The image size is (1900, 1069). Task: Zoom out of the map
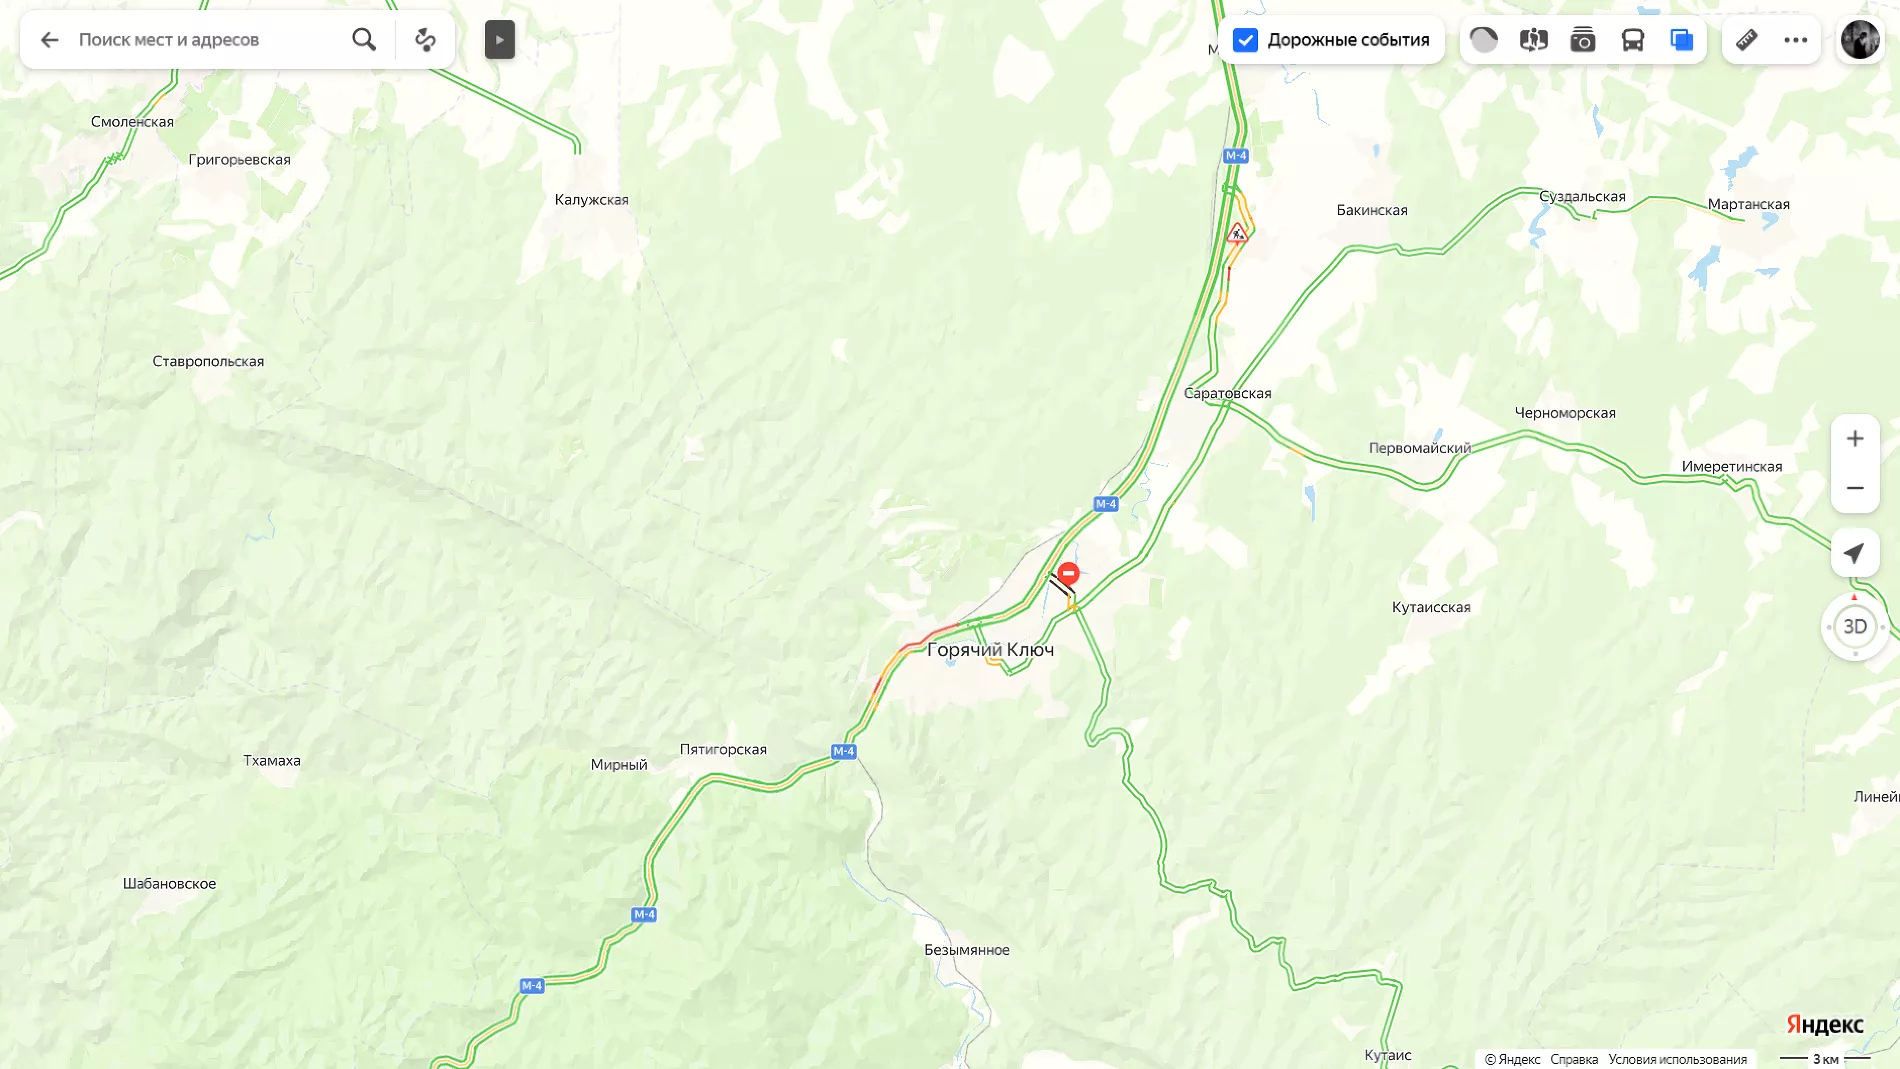tap(1855, 488)
